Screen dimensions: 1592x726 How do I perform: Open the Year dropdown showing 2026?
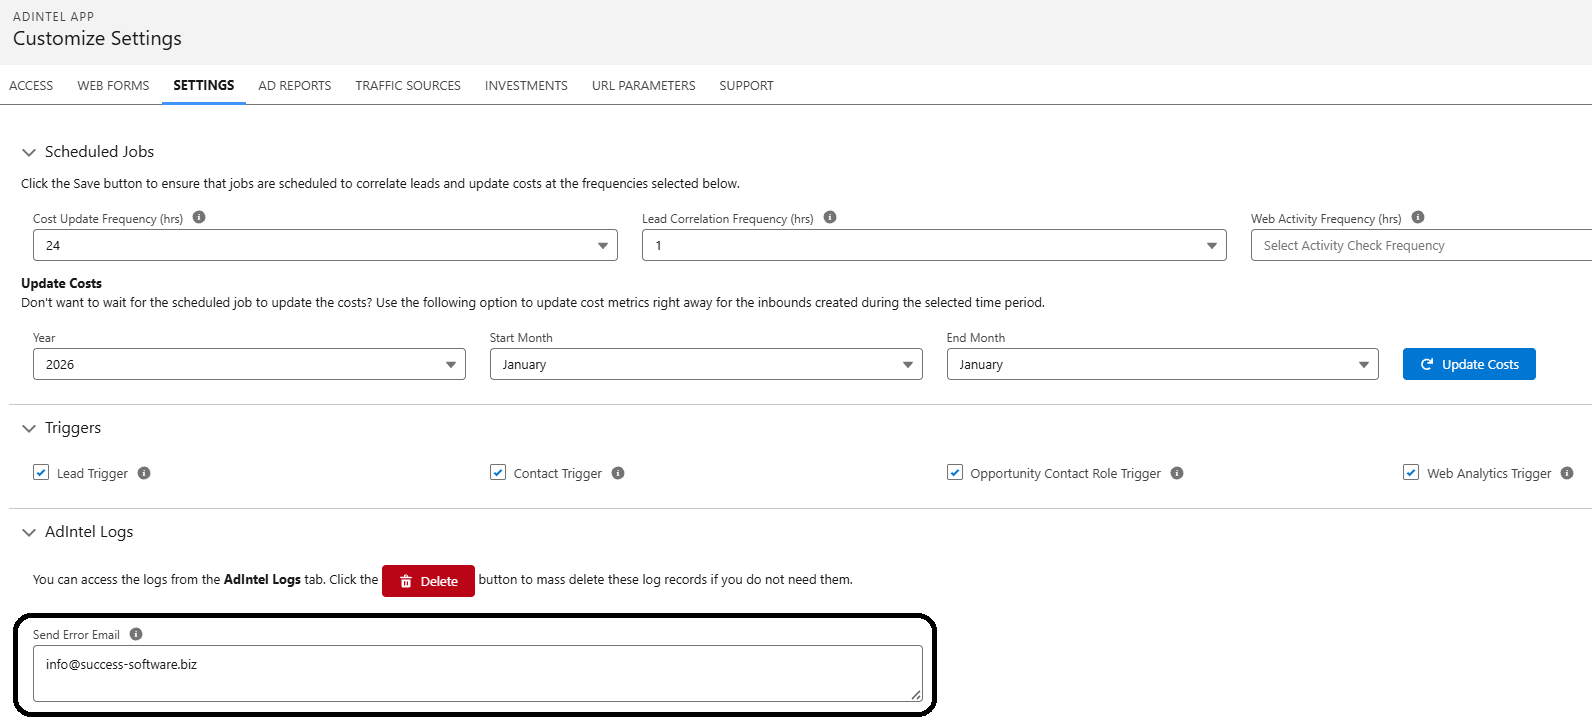(249, 364)
